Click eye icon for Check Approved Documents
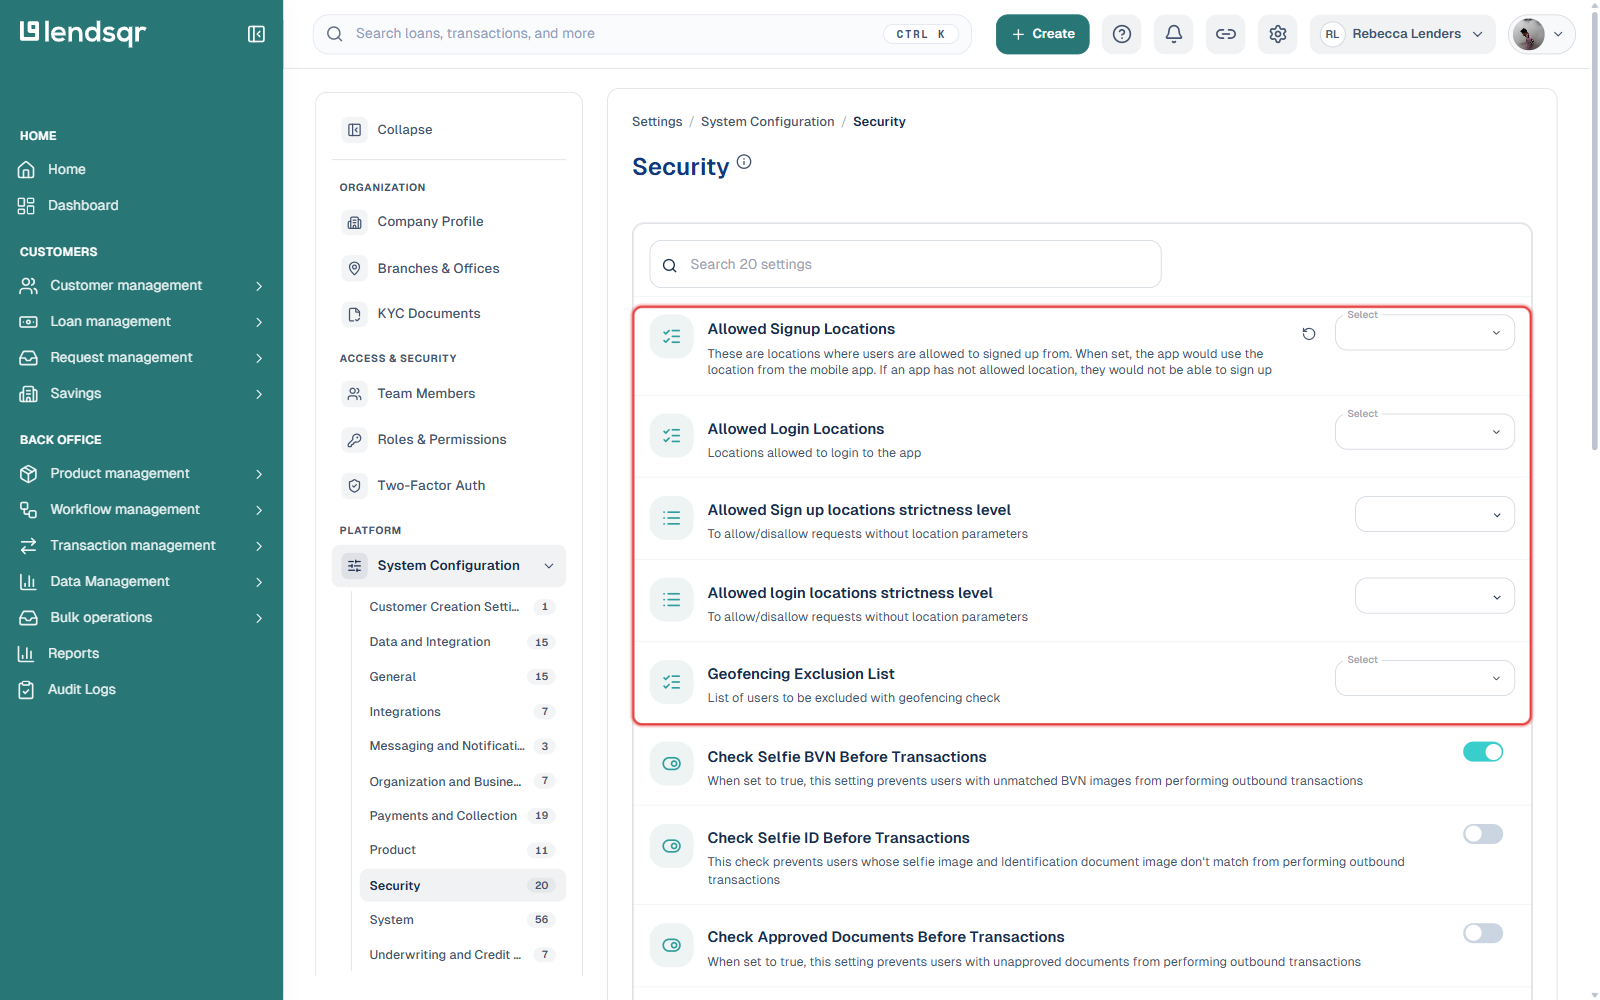The width and height of the screenshot is (1600, 1000). click(x=672, y=945)
